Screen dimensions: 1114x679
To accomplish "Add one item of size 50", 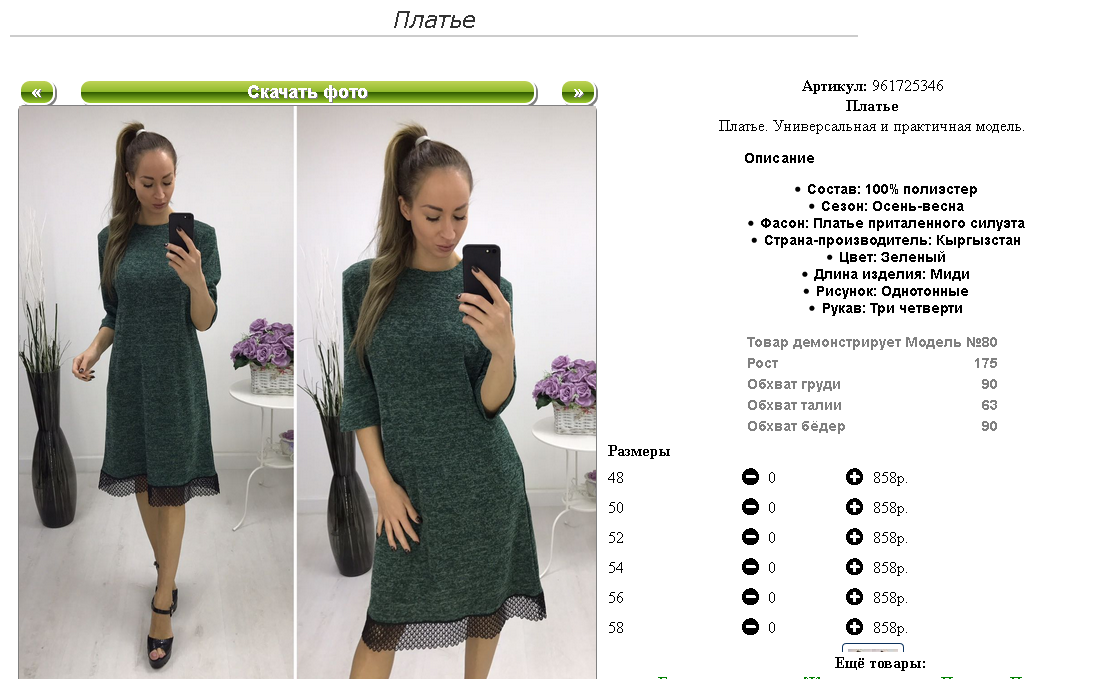I will (x=854, y=507).
